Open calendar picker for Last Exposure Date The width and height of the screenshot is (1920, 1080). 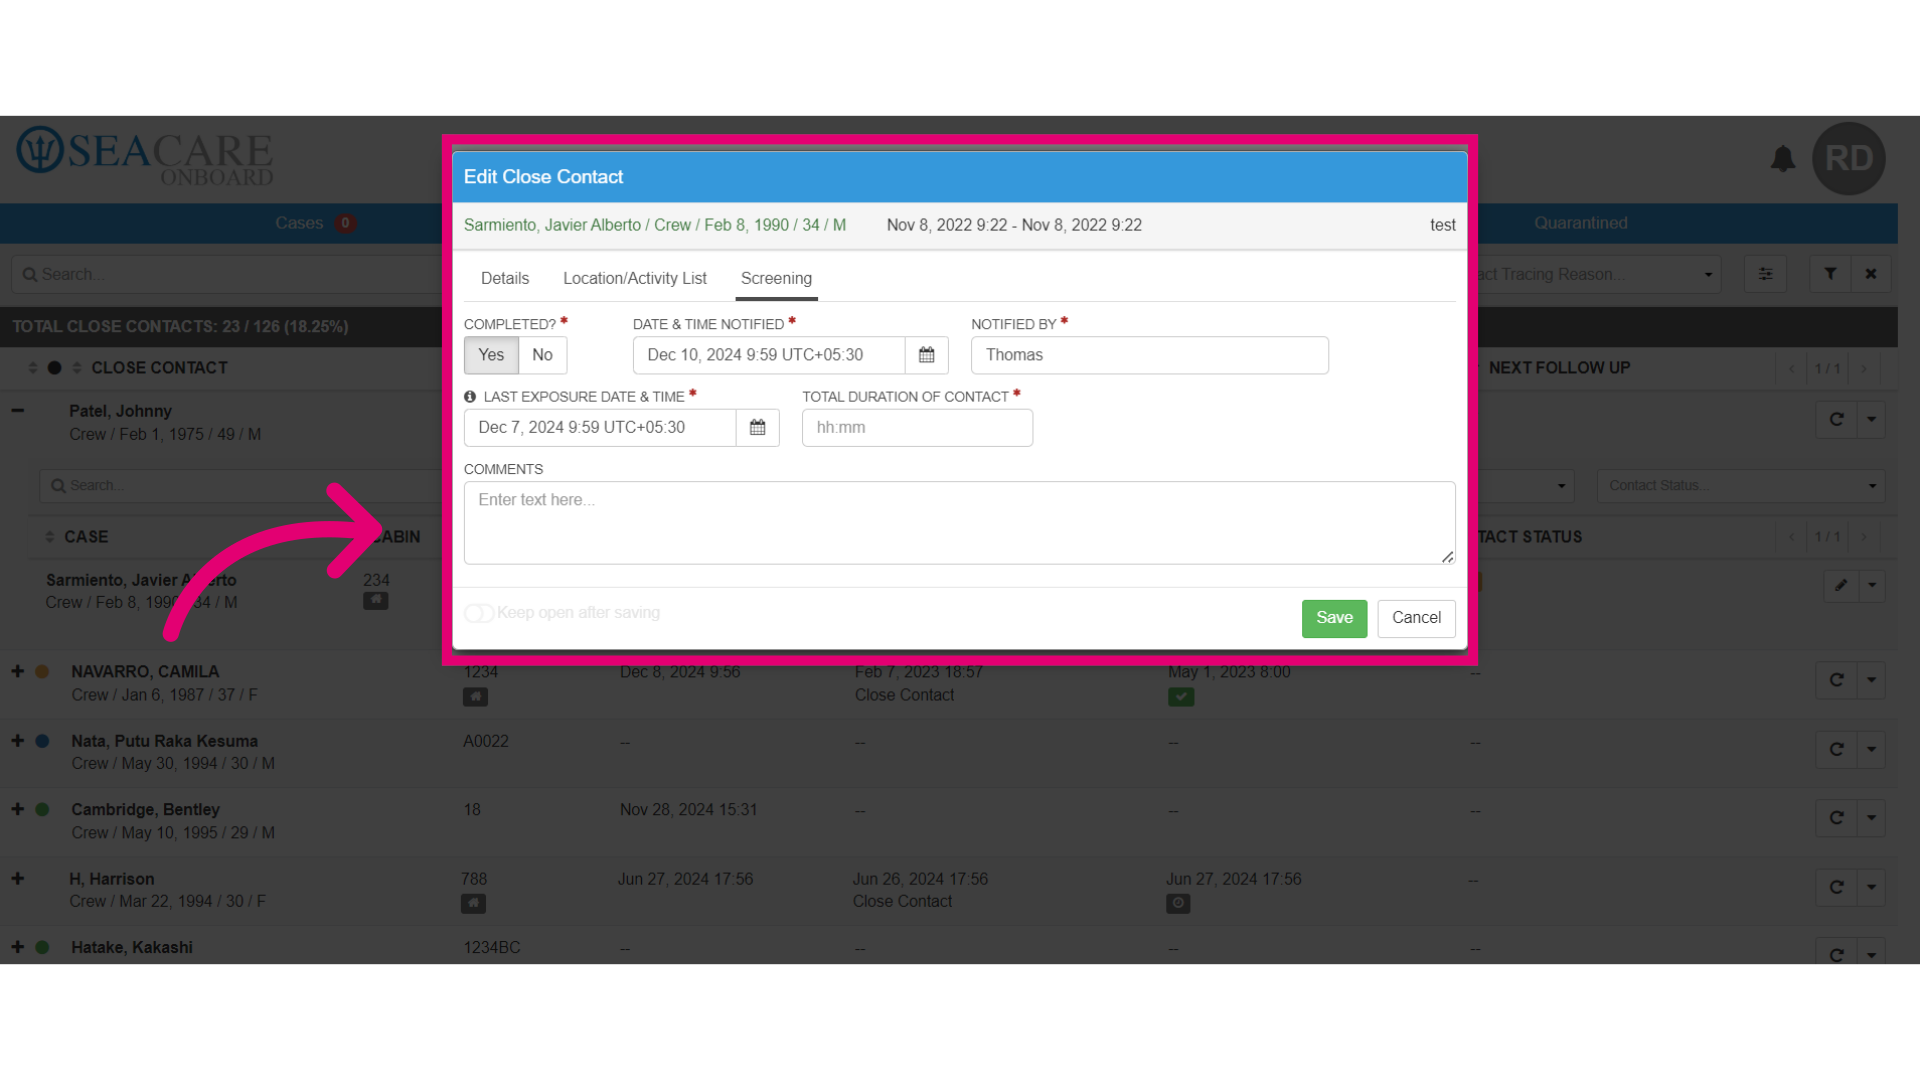[x=758, y=428]
